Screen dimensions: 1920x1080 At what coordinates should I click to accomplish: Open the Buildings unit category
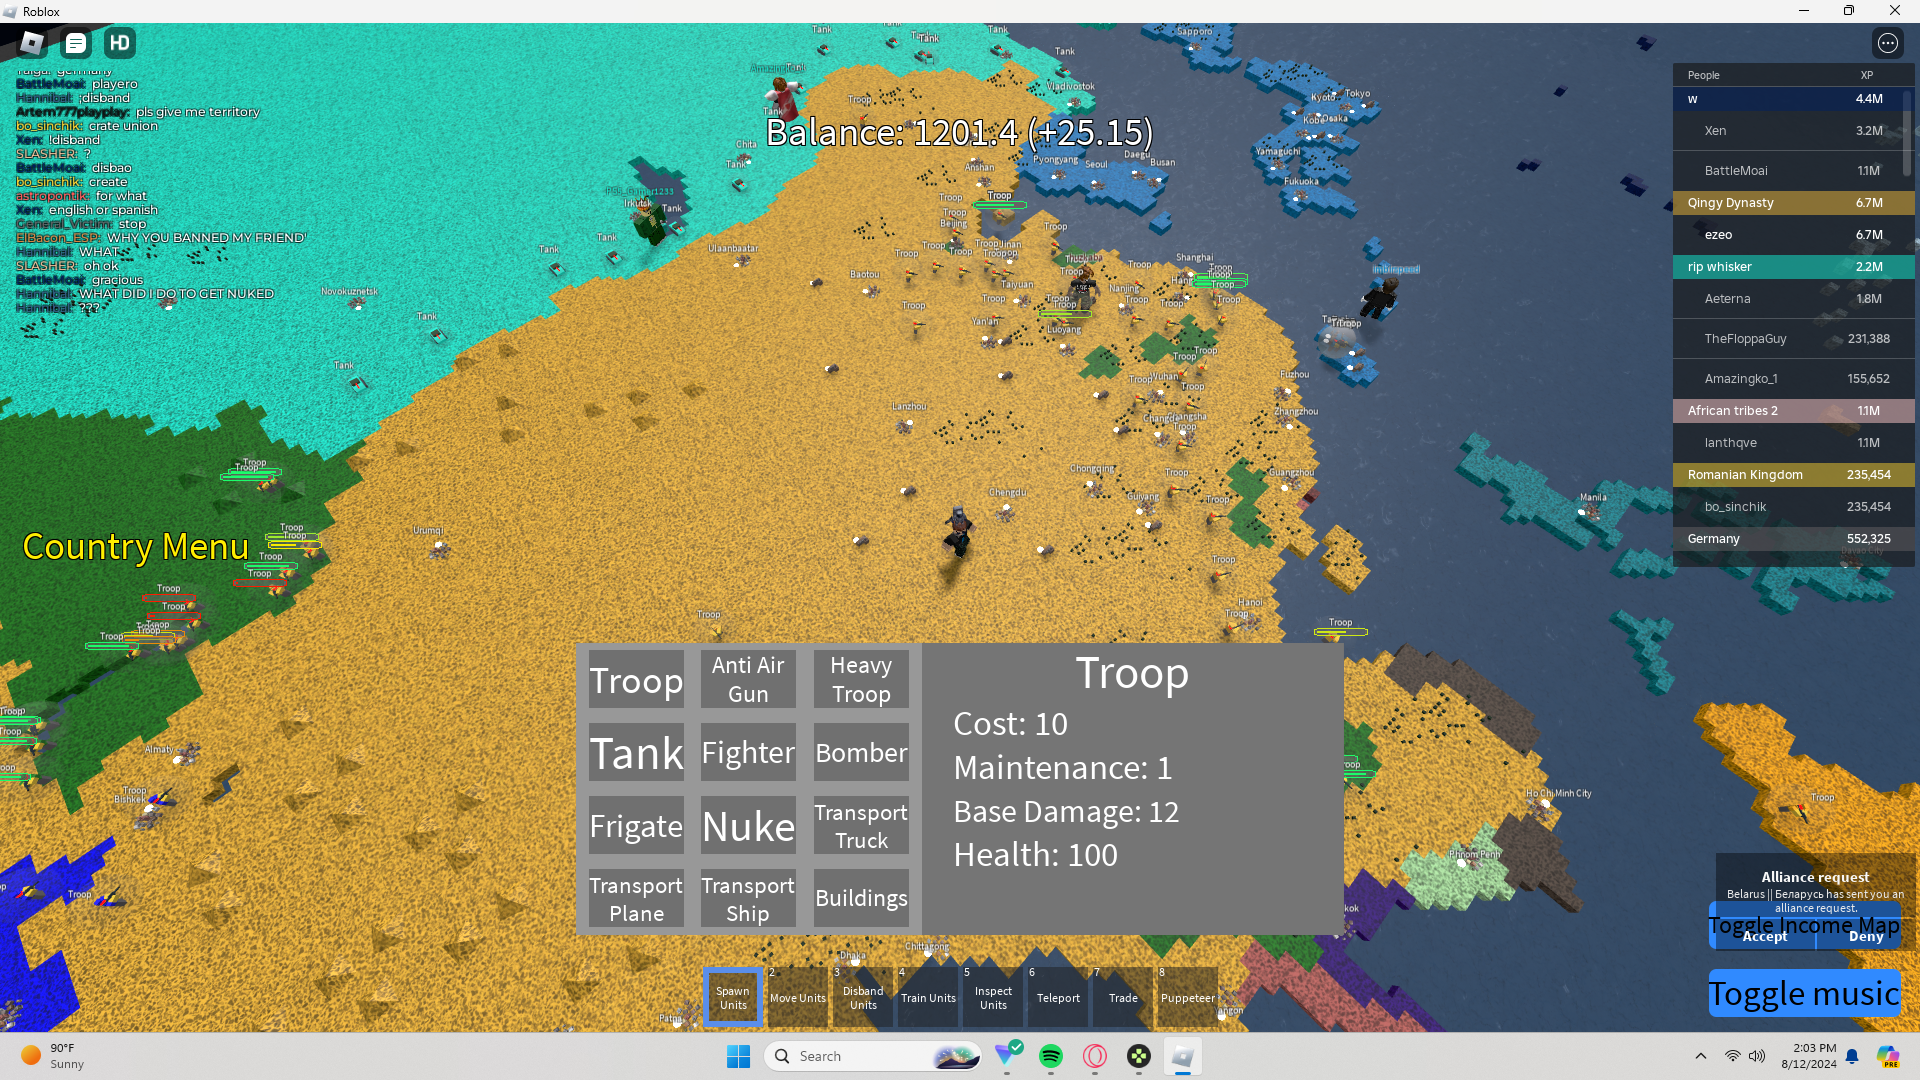(861, 898)
